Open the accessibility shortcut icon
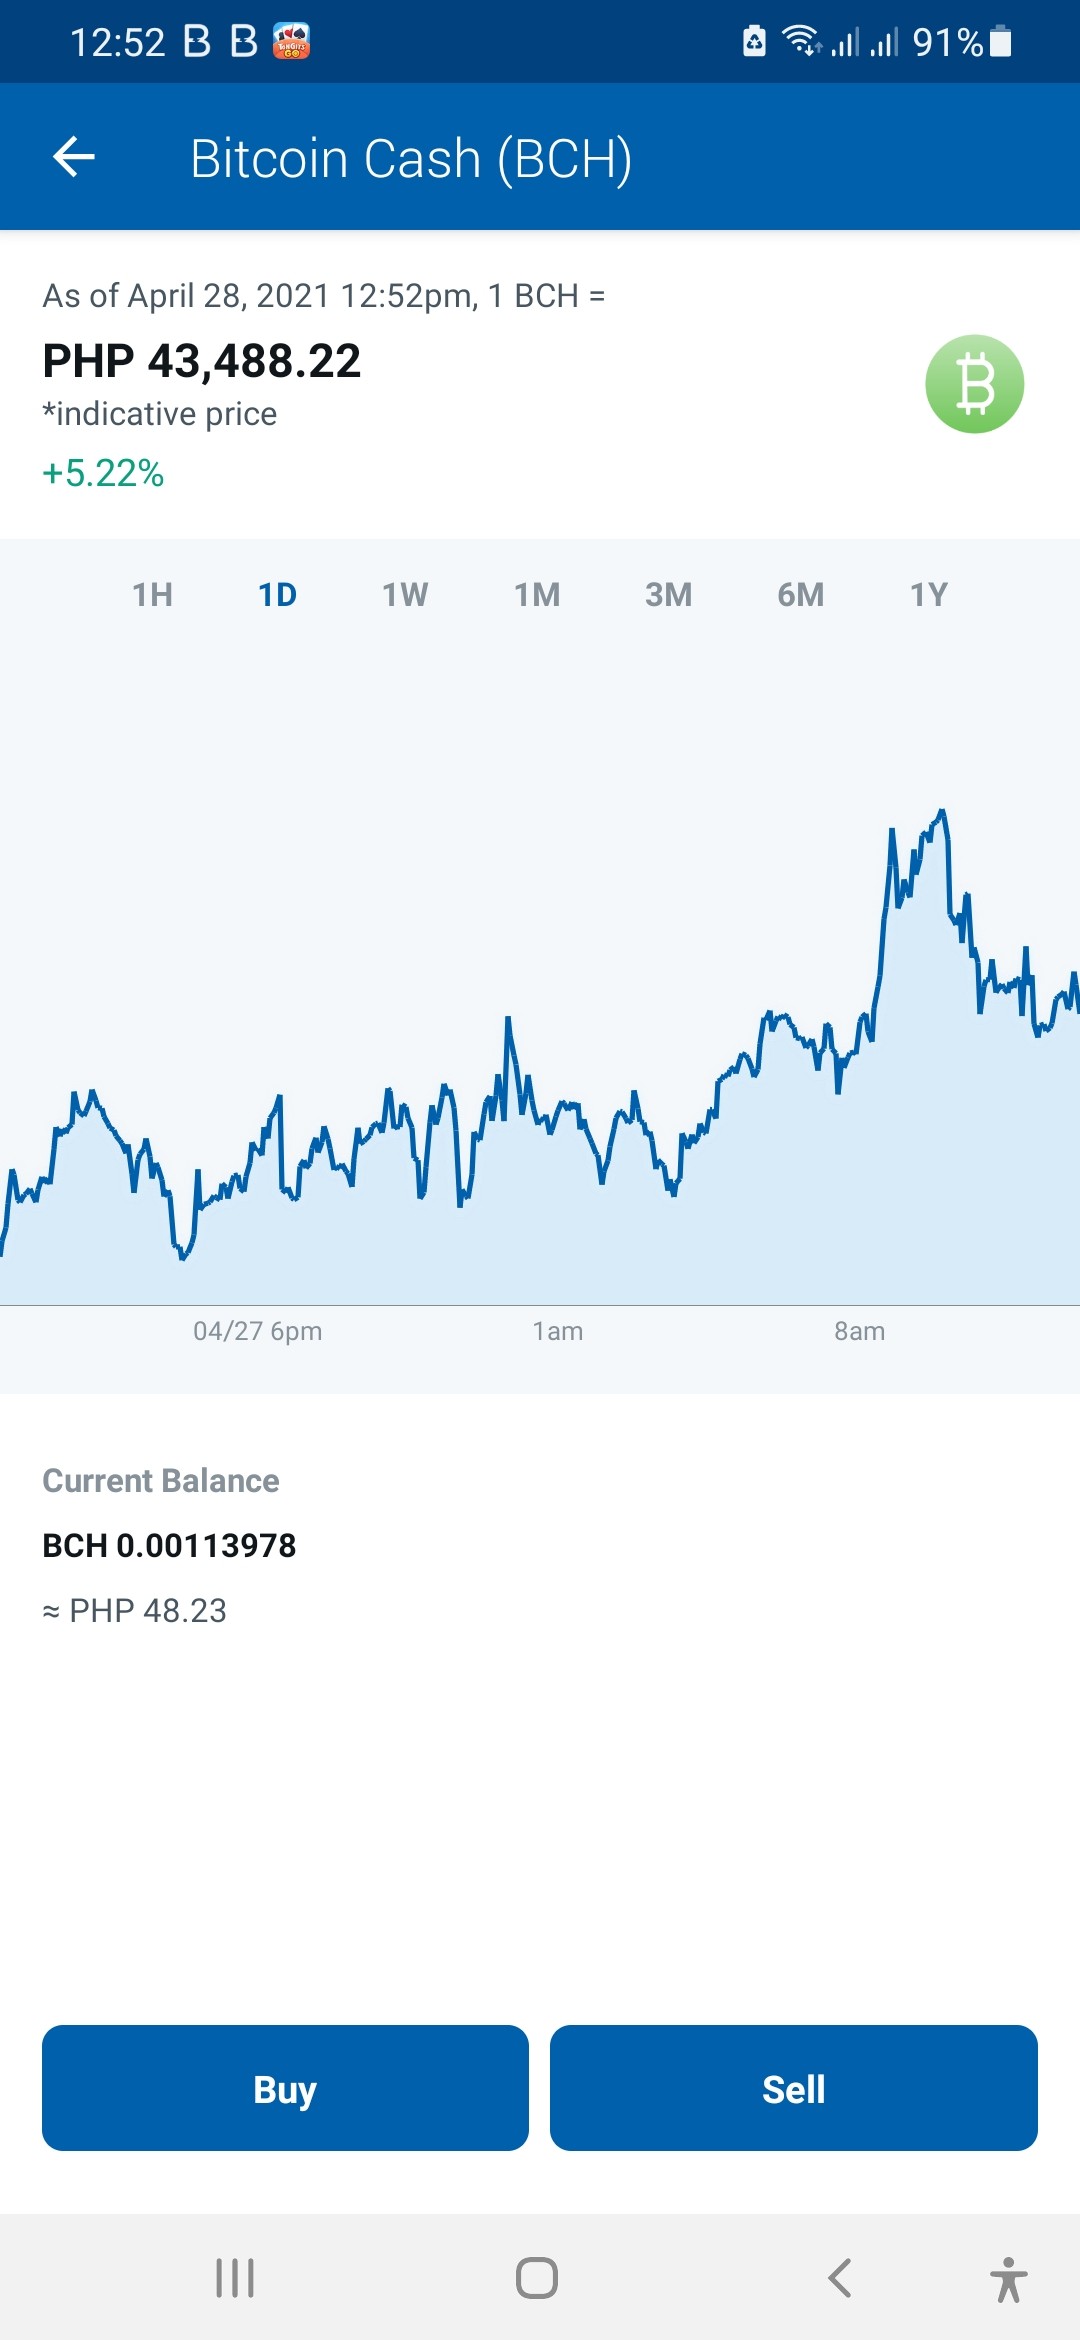The image size is (1080, 2340). (1009, 2279)
